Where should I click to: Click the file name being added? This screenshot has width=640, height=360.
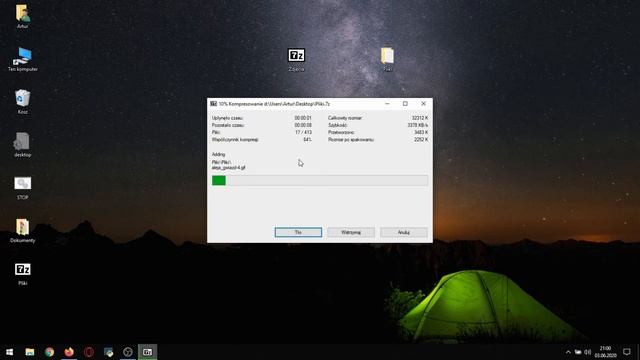point(229,168)
